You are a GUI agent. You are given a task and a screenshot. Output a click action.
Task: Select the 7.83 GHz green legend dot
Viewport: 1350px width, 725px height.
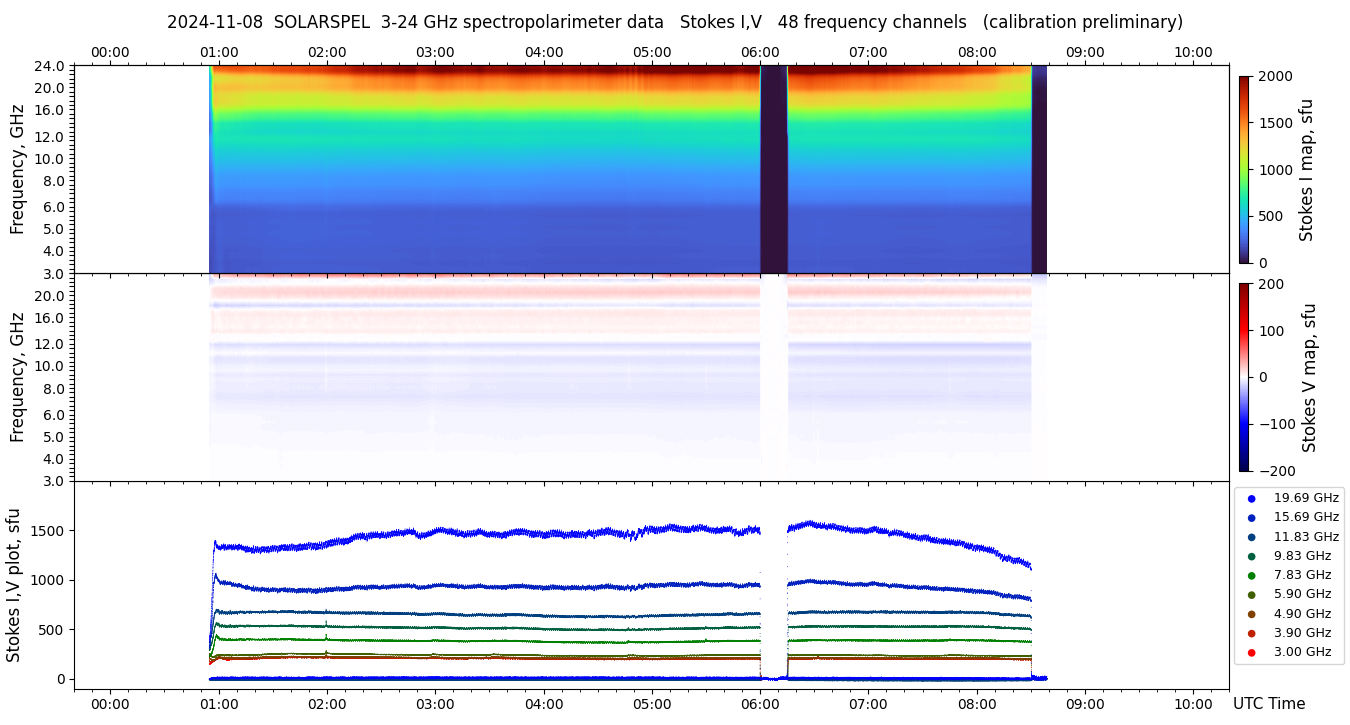1251,575
